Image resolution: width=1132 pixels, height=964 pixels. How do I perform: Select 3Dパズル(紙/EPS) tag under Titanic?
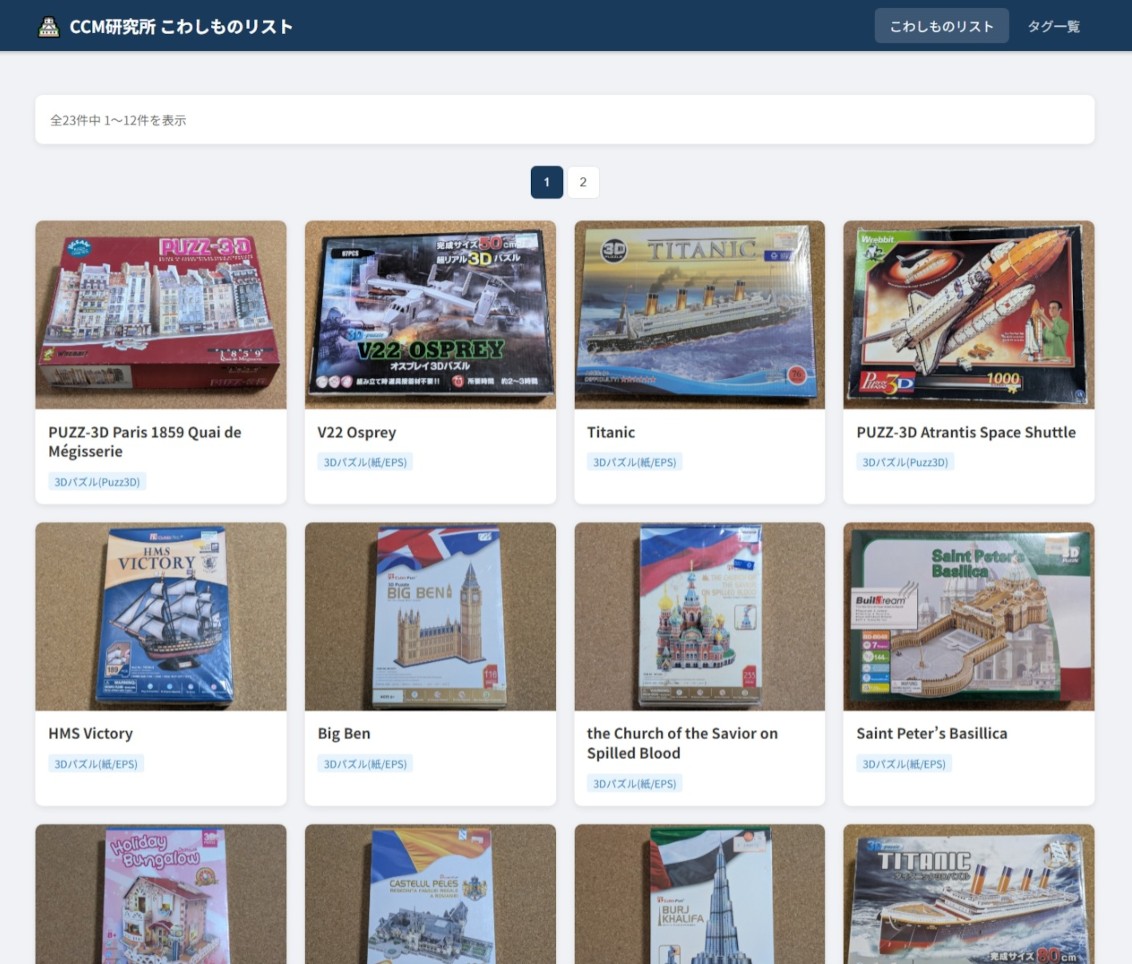(x=635, y=462)
